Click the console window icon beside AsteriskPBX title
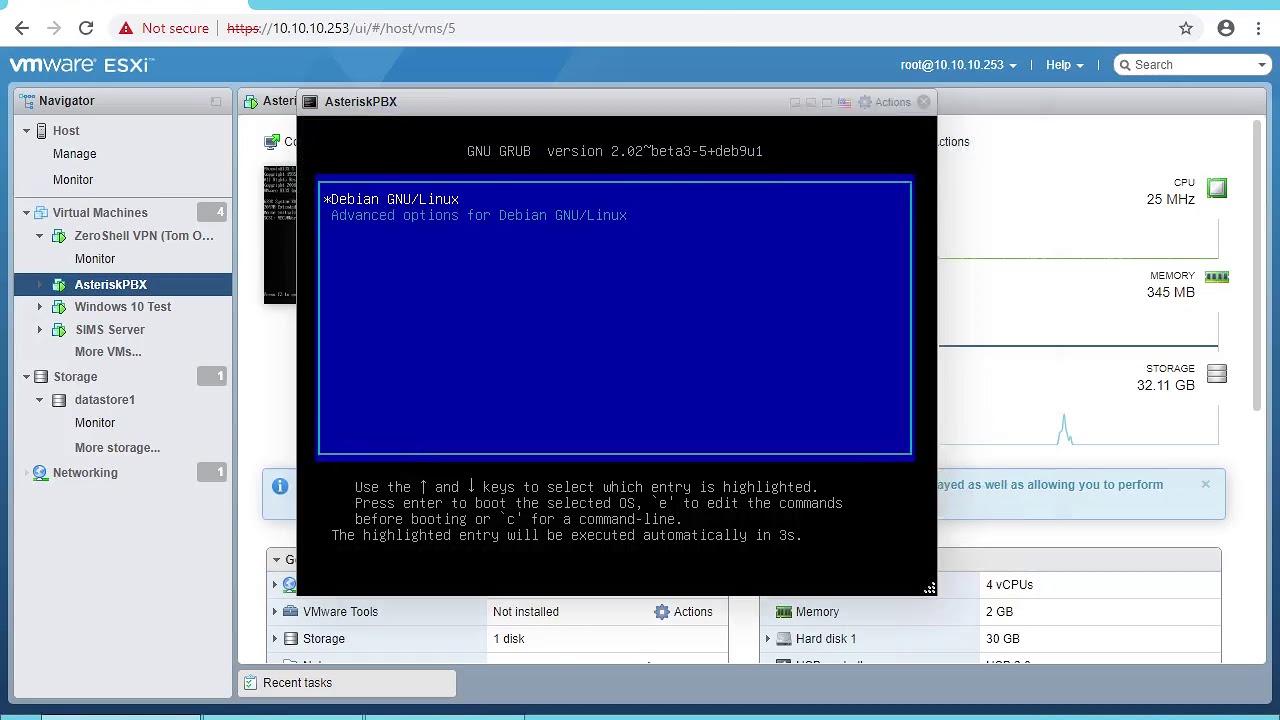 [x=310, y=102]
